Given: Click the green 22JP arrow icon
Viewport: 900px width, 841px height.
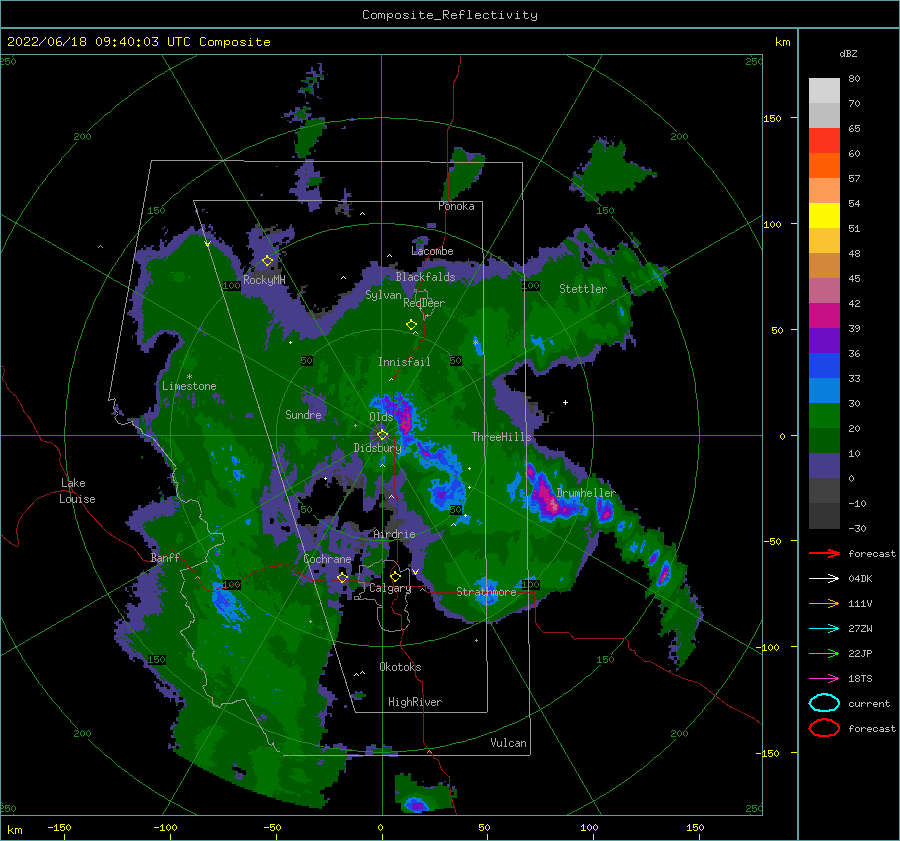Looking at the screenshot, I should click(824, 653).
